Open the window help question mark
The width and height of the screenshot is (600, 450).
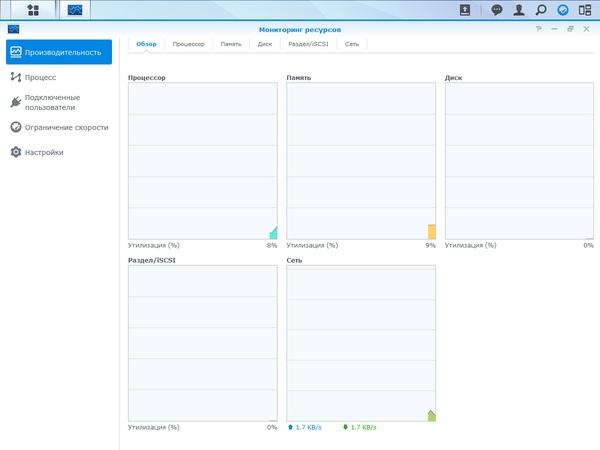[x=539, y=29]
